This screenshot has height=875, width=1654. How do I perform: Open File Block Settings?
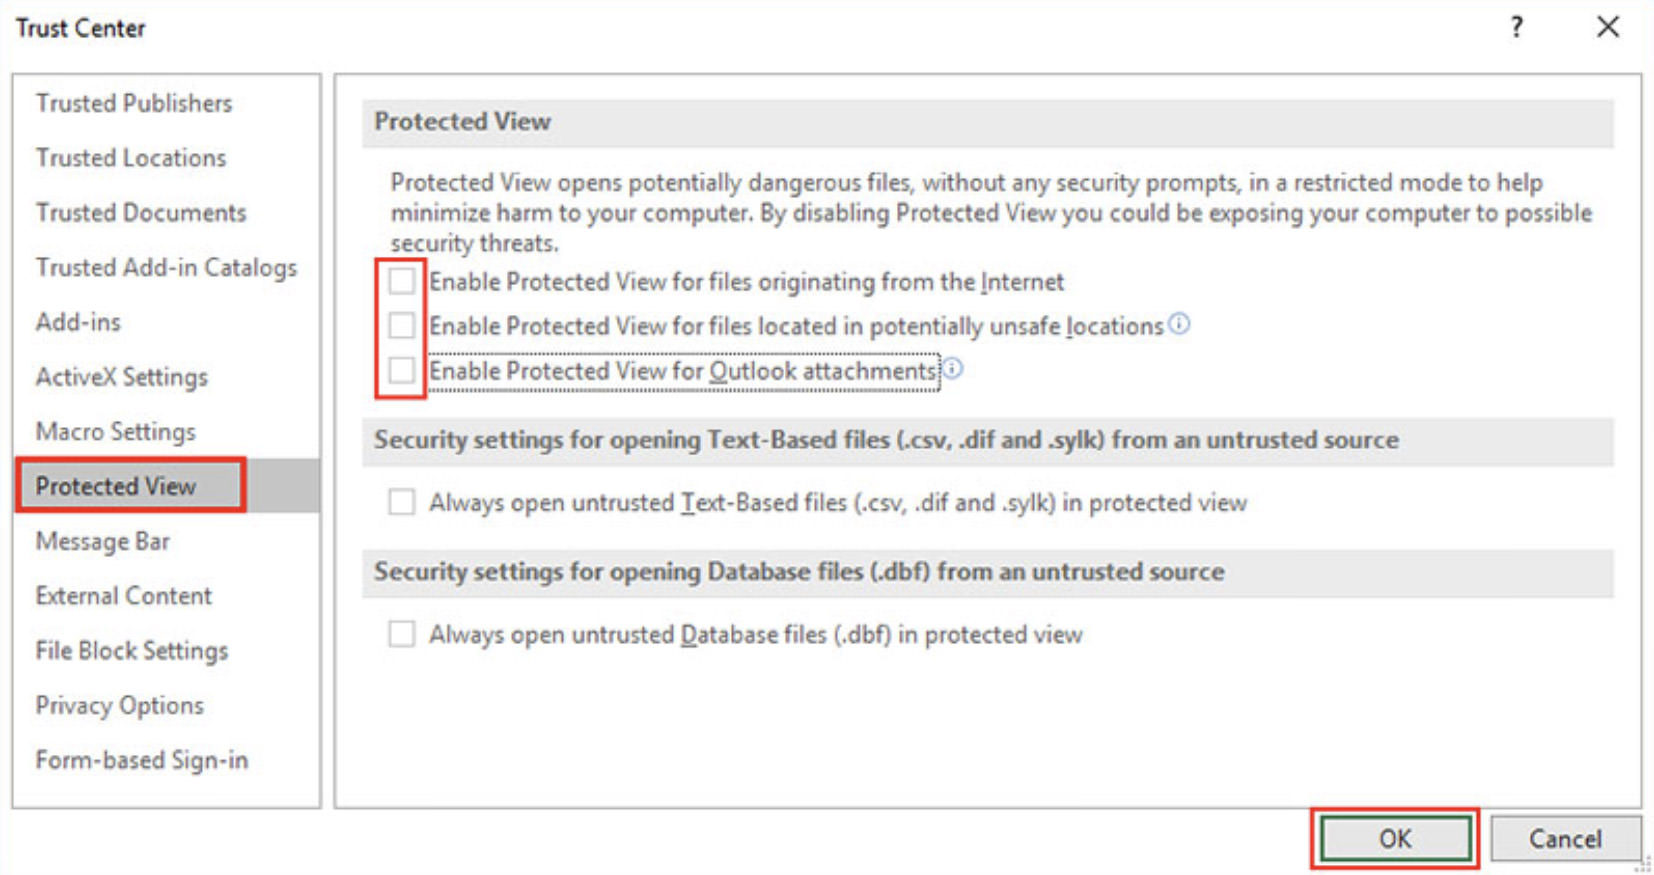(x=132, y=651)
